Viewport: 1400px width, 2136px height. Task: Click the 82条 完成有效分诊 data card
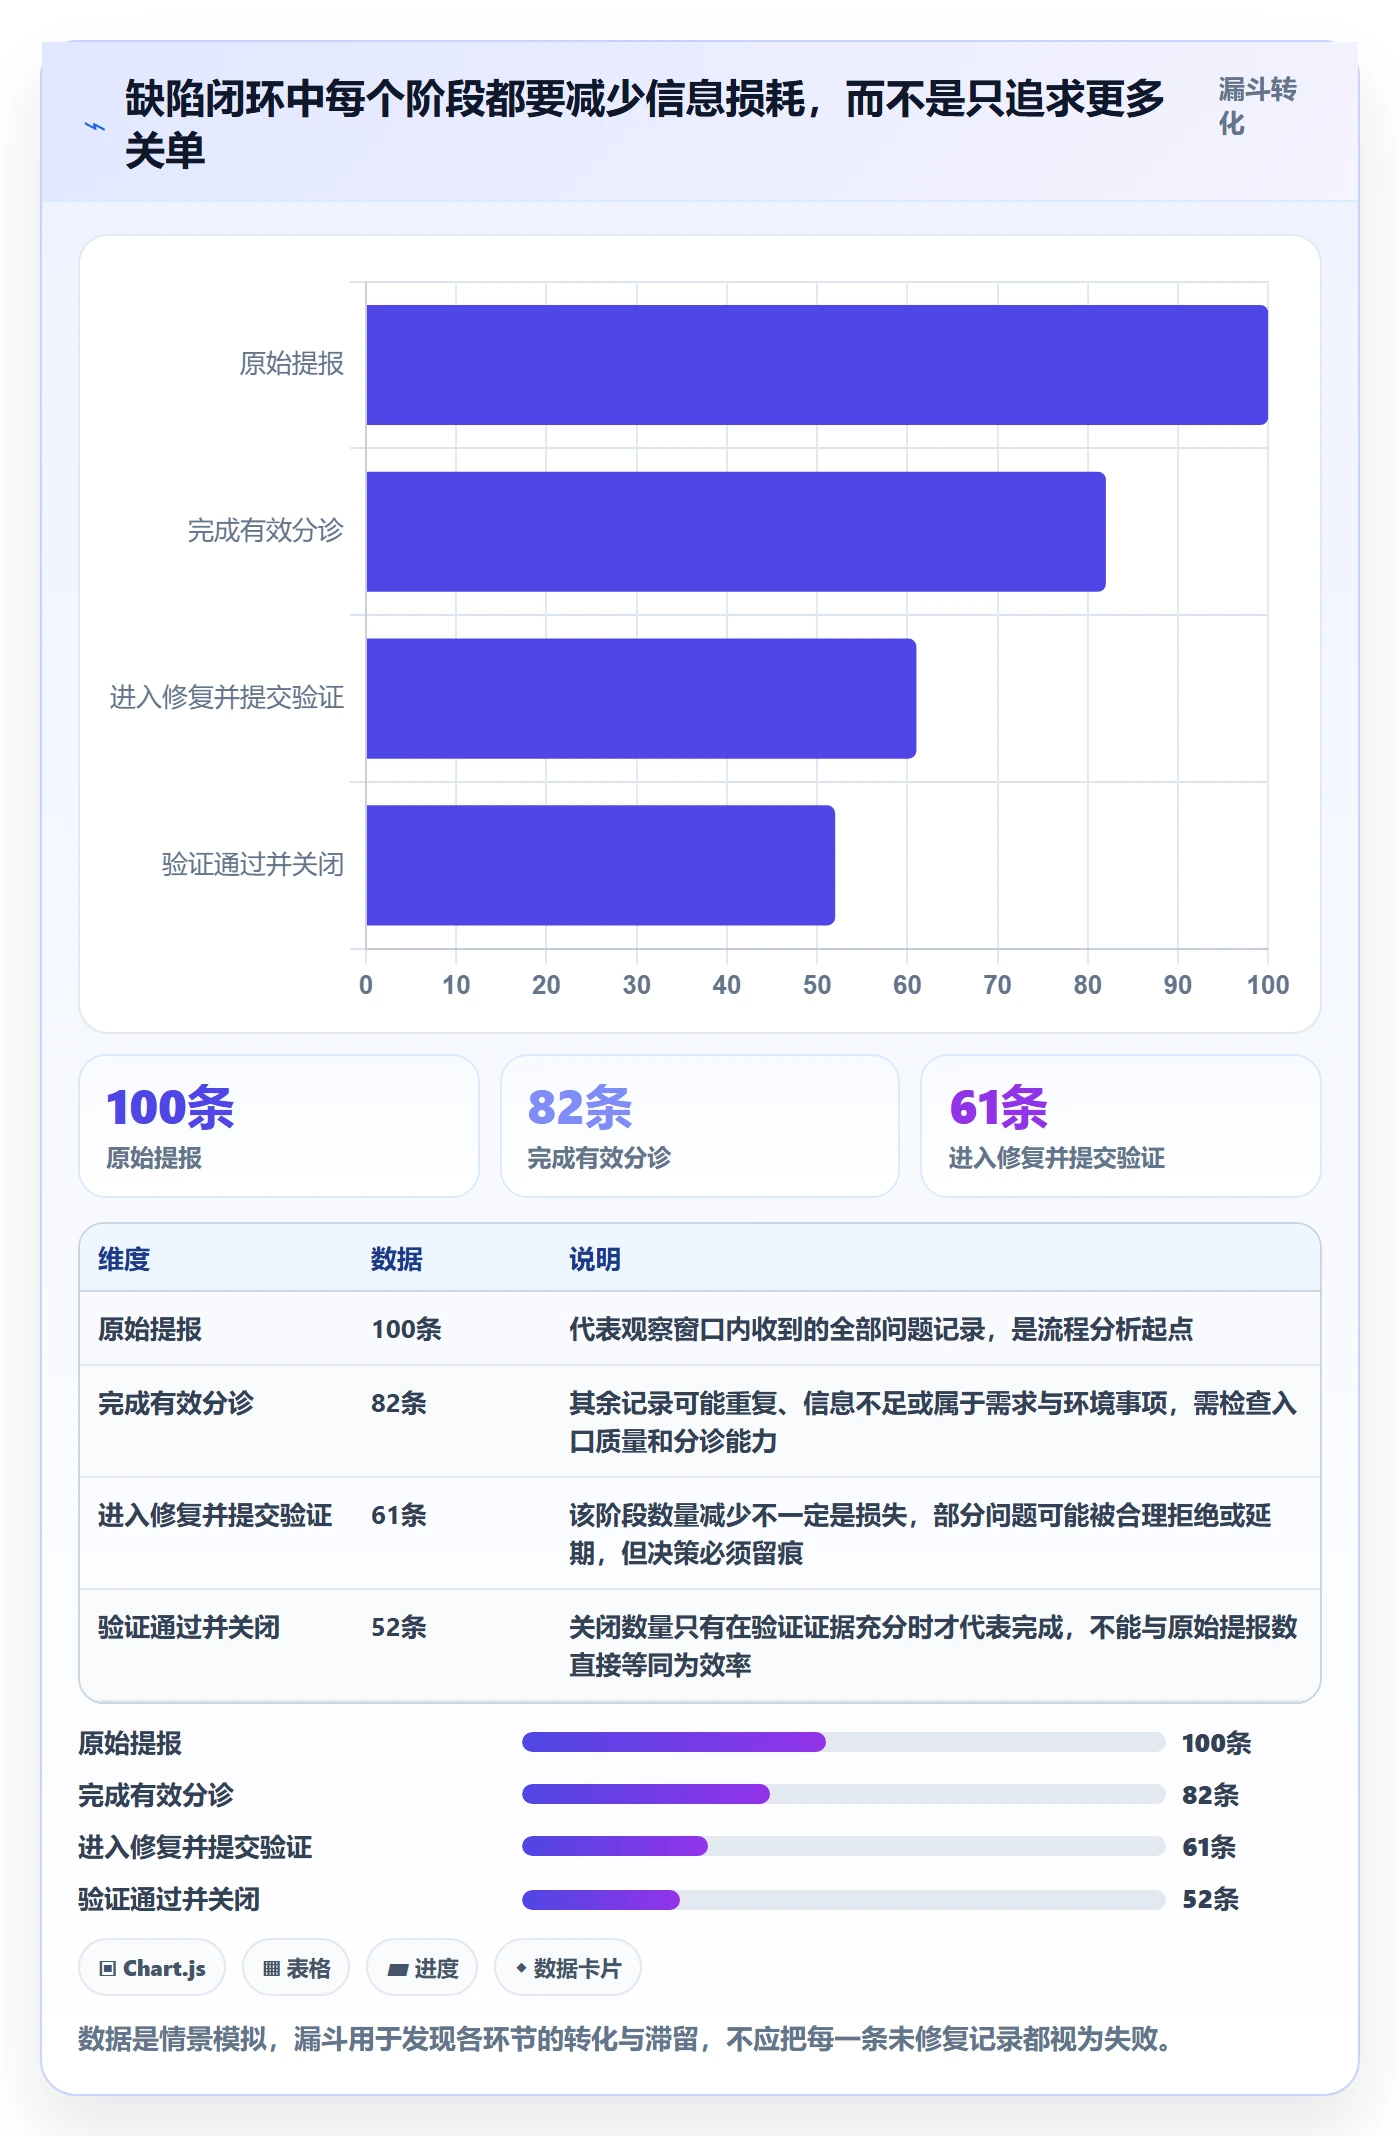700,1126
